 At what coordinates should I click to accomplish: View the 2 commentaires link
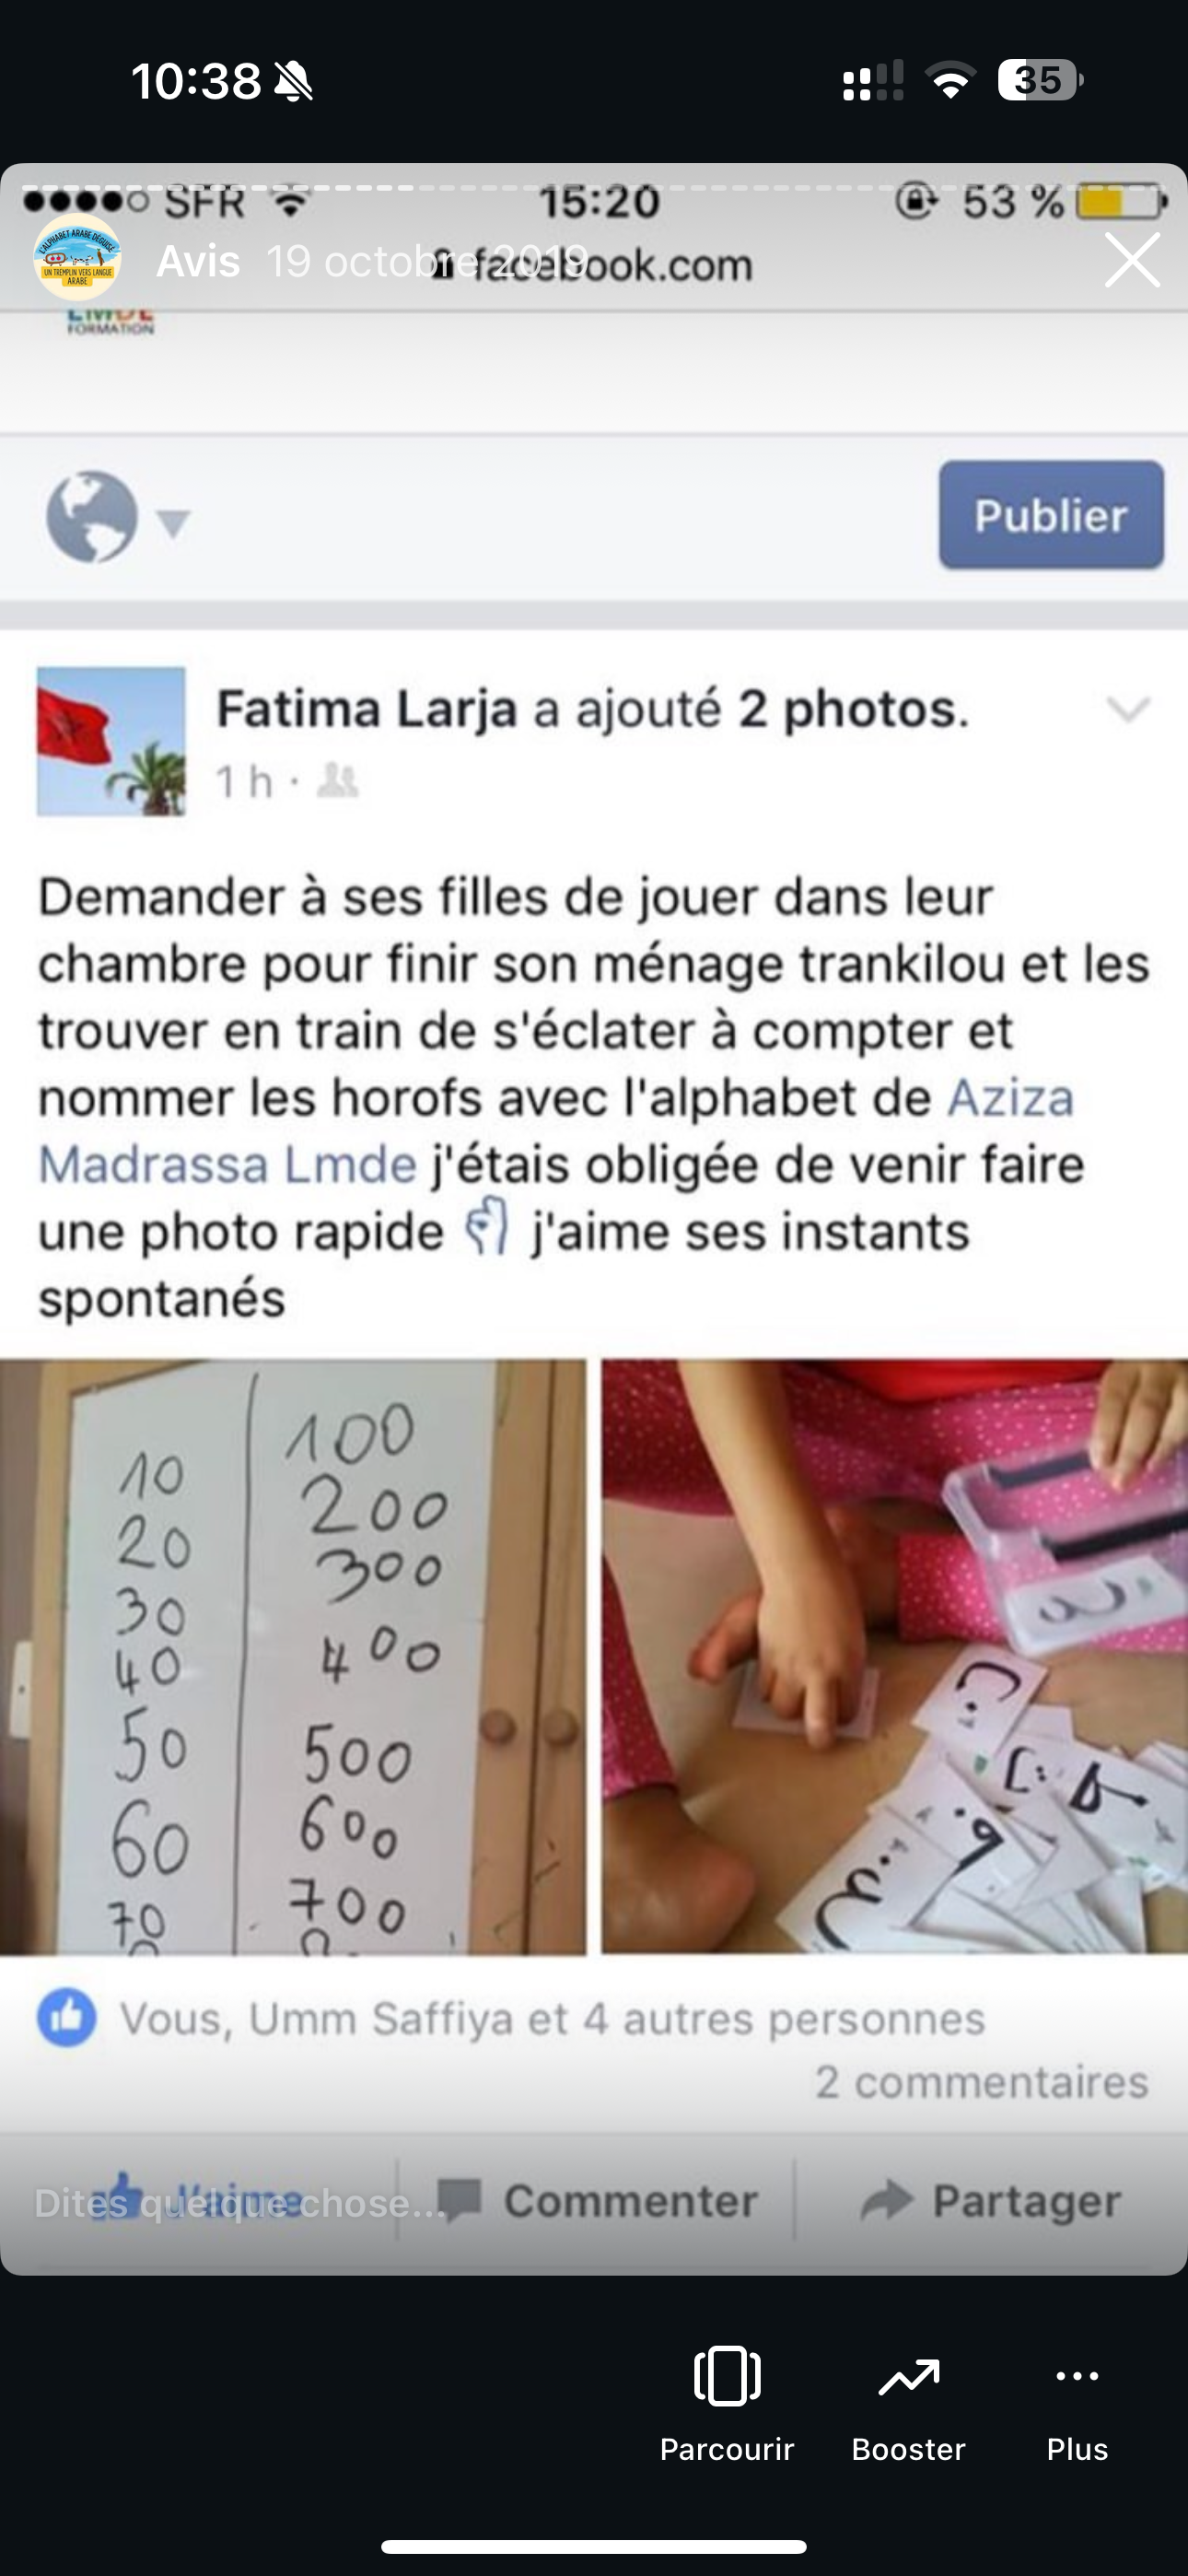pos(982,2082)
